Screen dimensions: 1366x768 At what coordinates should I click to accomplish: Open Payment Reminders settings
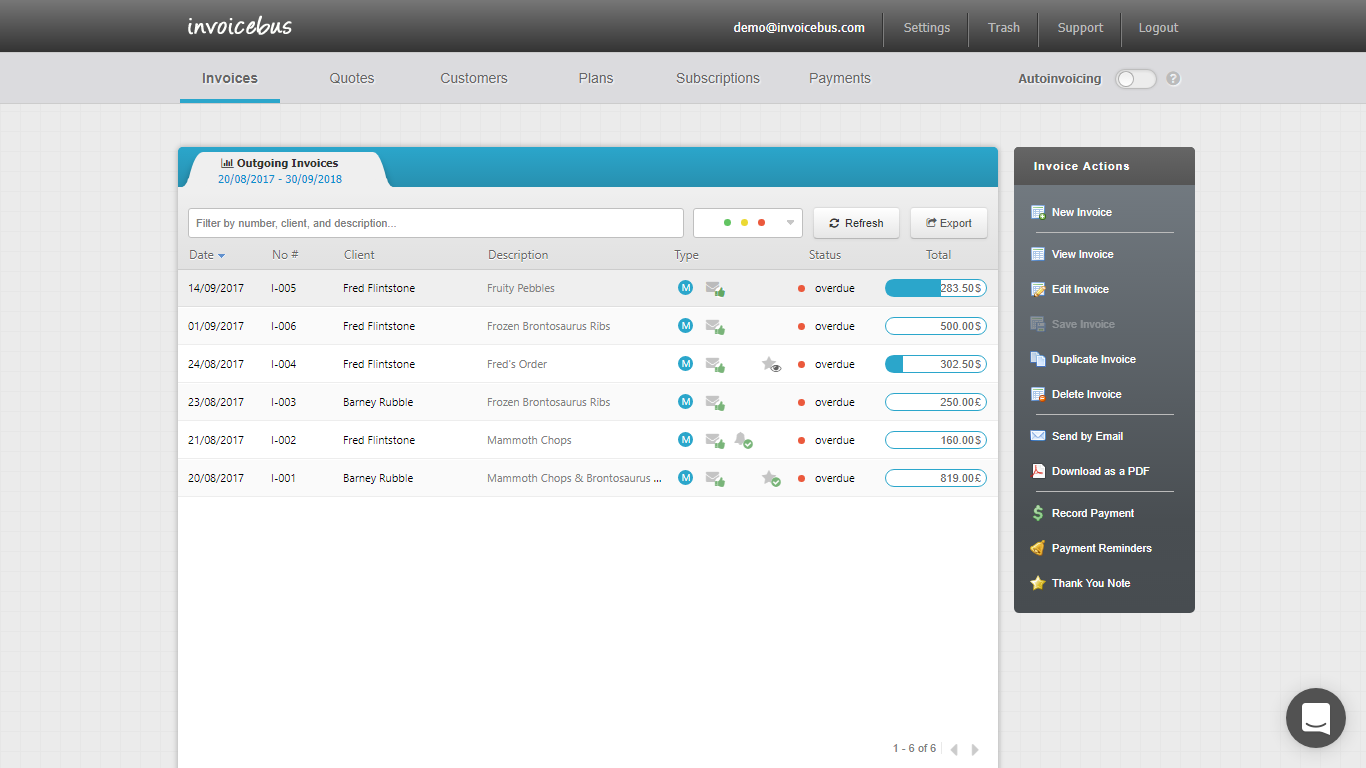coord(1102,548)
